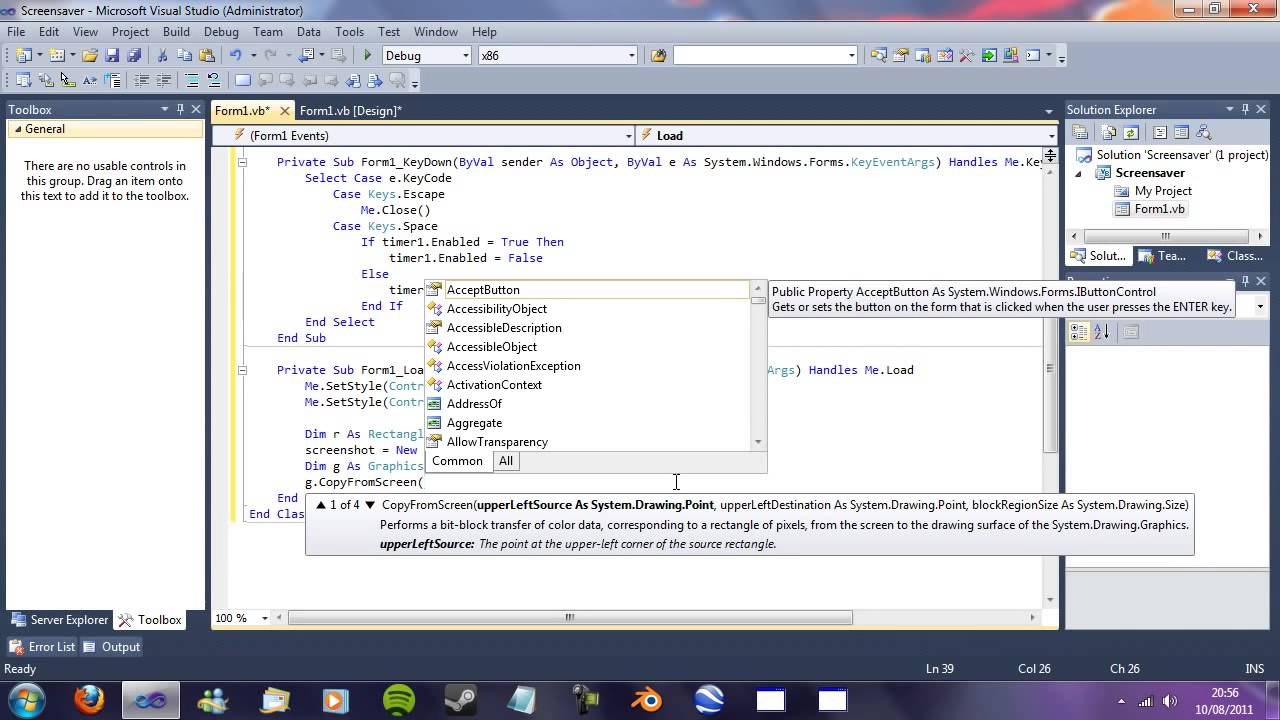Click the IntelliSense list scroll down arrow
The image size is (1280, 720).
[758, 441]
